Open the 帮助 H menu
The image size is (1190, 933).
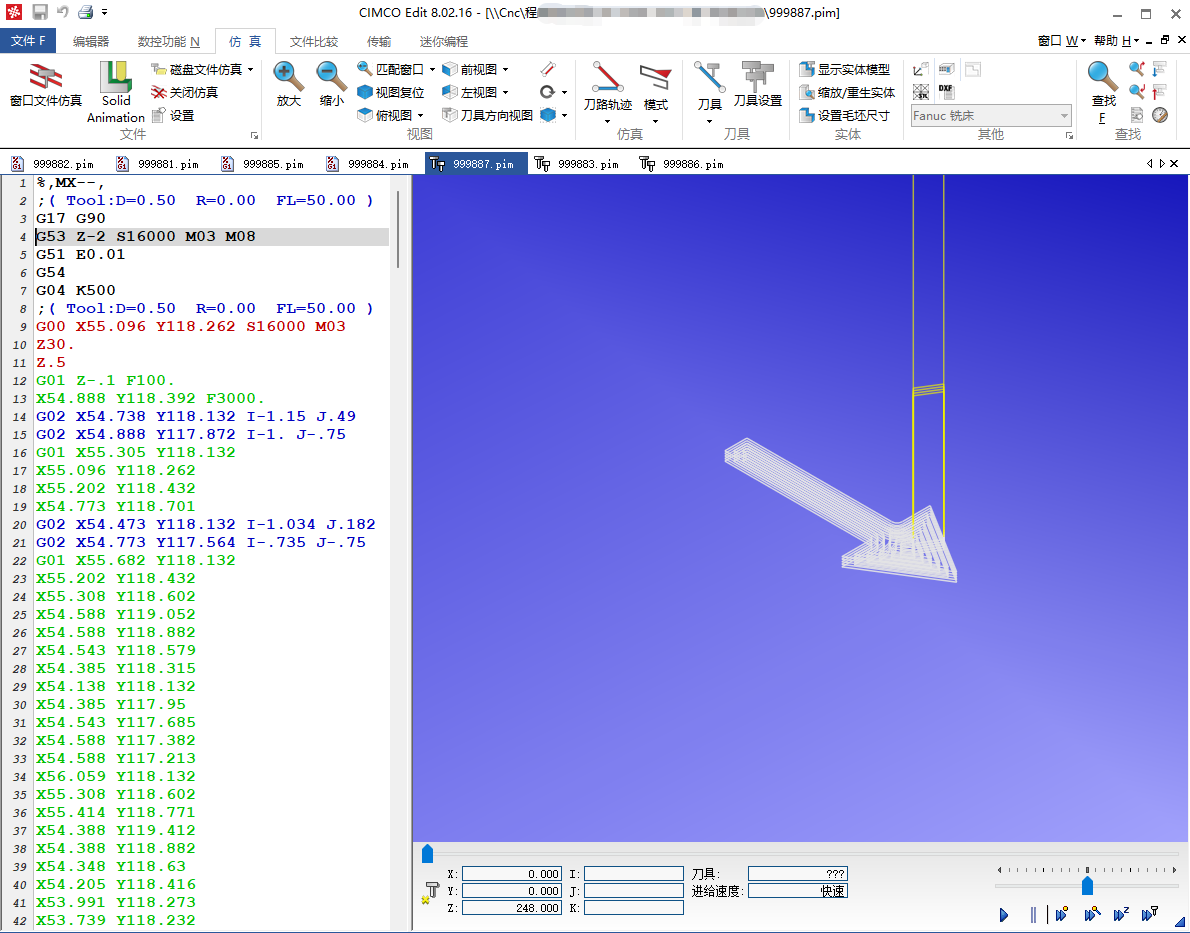1116,41
